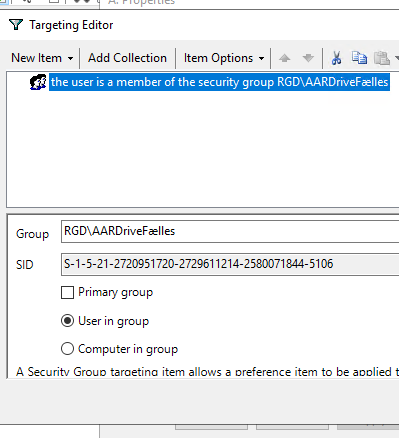
Task: Click Add Collection button
Action: 127,58
